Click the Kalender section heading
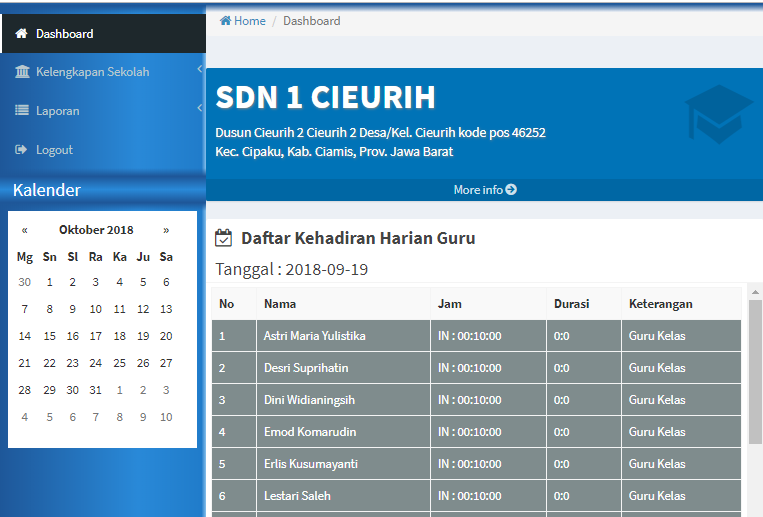This screenshot has height=517, width=763. tap(47, 190)
